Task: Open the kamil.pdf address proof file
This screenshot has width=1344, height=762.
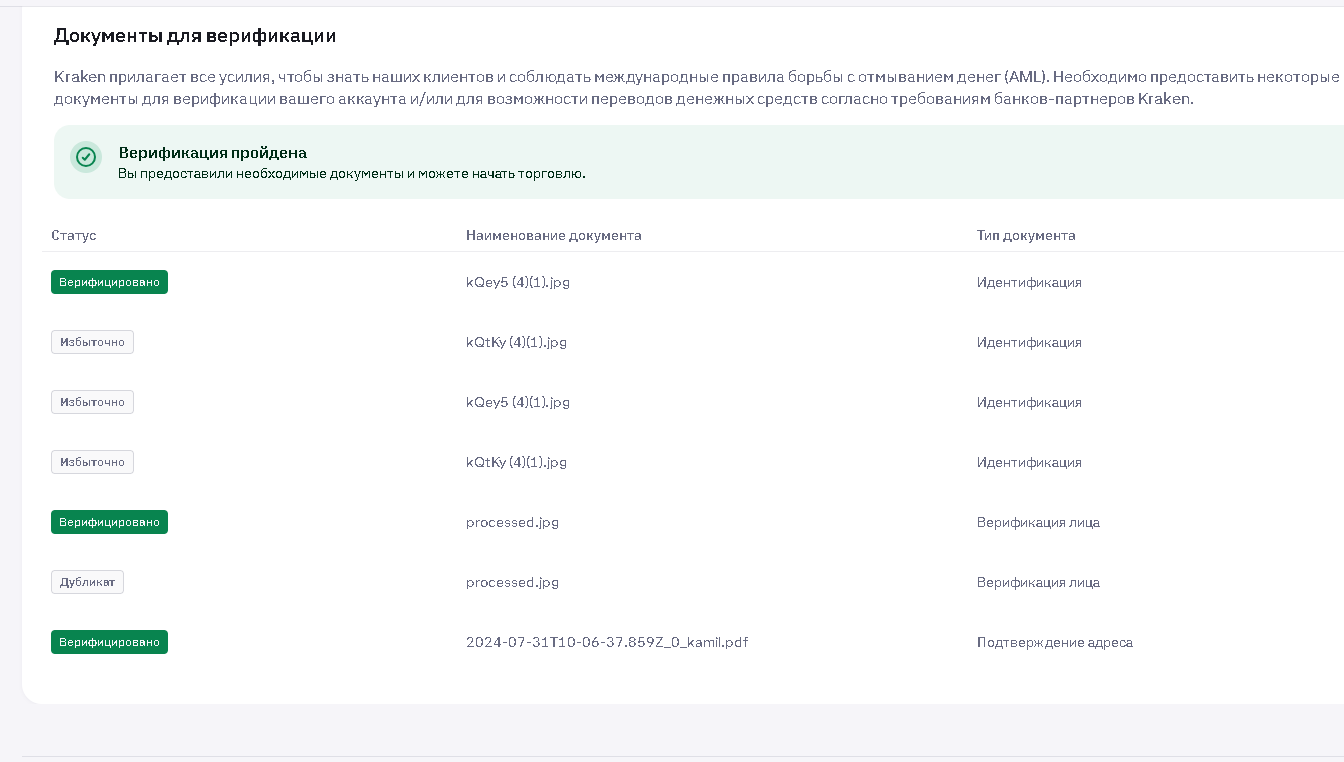Action: 606,642
